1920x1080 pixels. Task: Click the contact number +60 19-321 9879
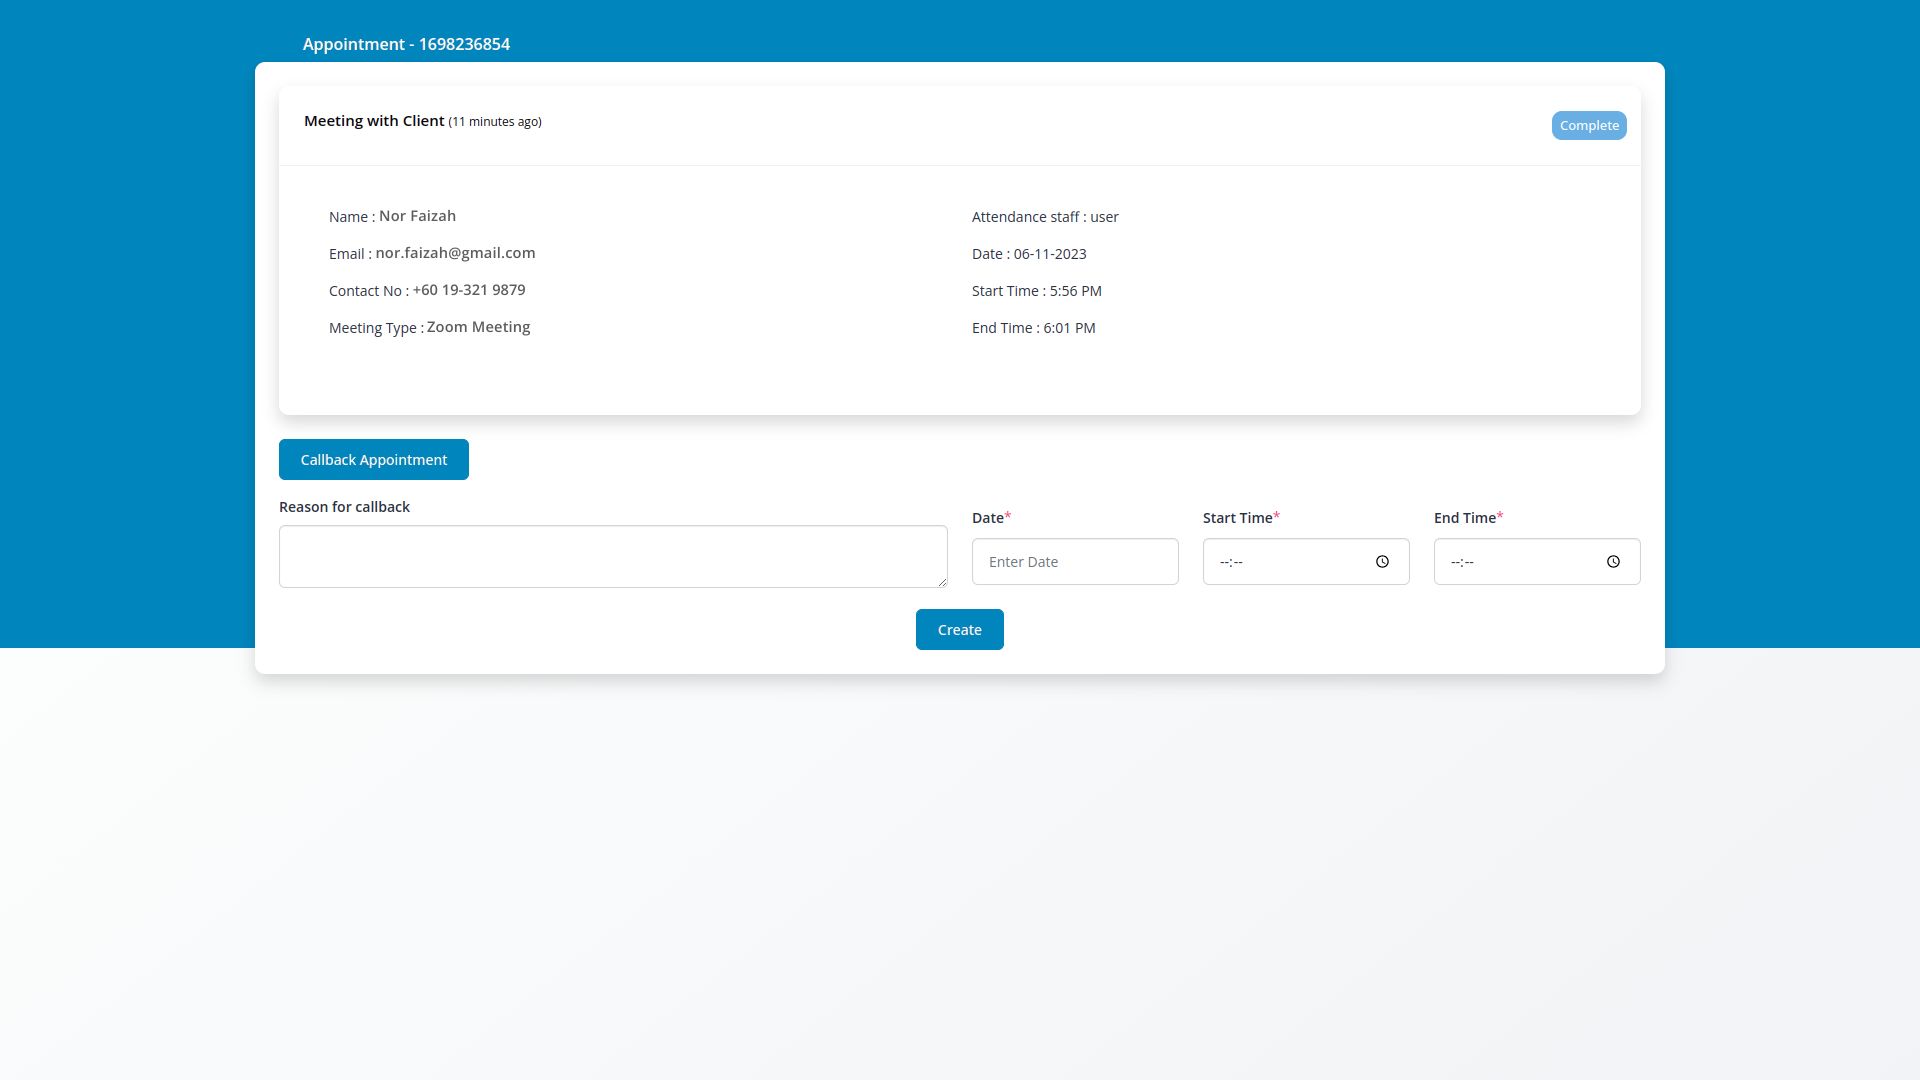click(x=468, y=290)
